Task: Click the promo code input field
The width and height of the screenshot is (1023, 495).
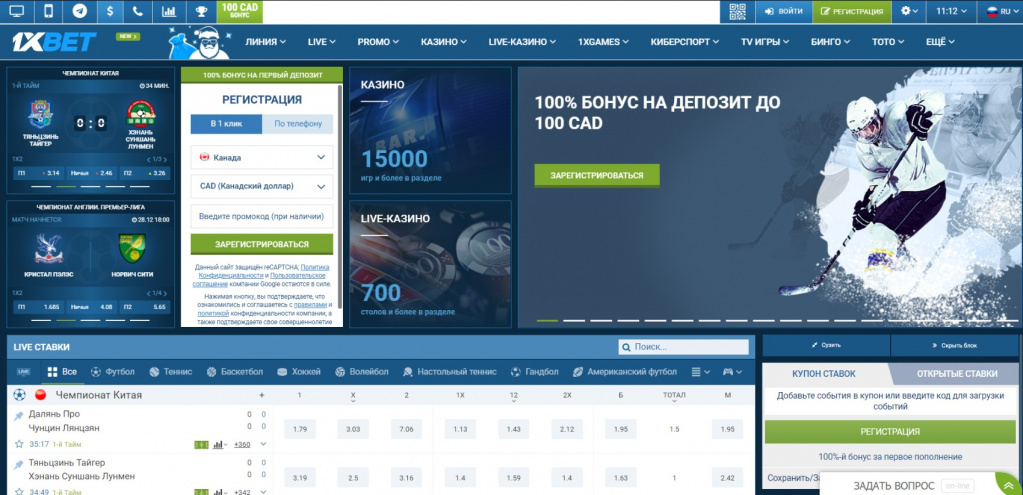Action: click(262, 216)
